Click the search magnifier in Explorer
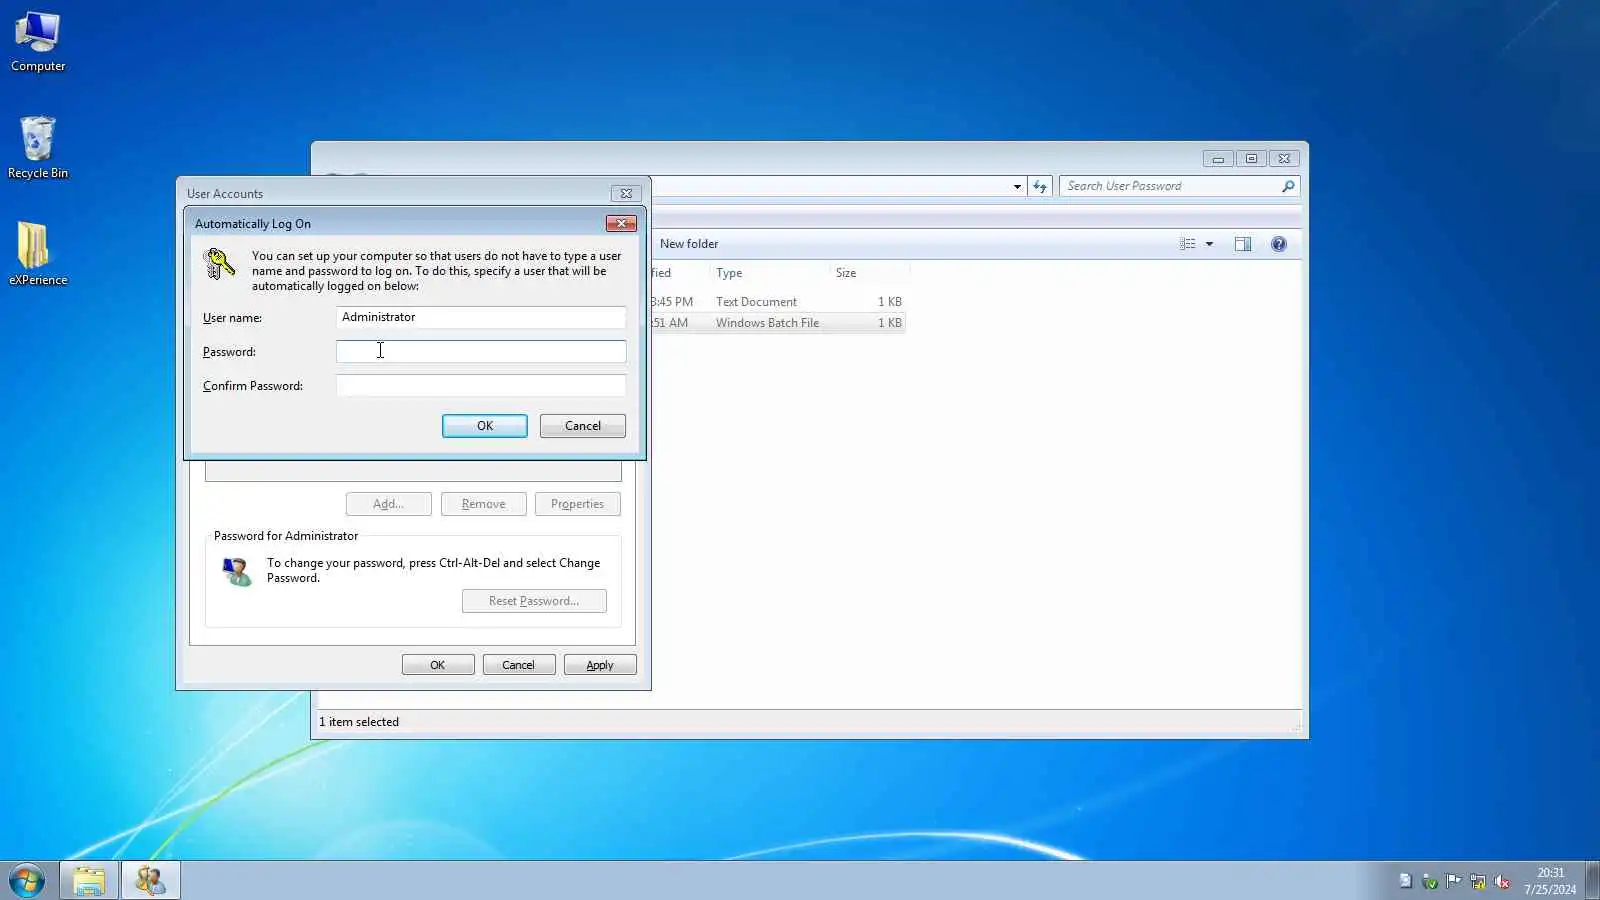The image size is (1600, 900). pyautogui.click(x=1288, y=186)
